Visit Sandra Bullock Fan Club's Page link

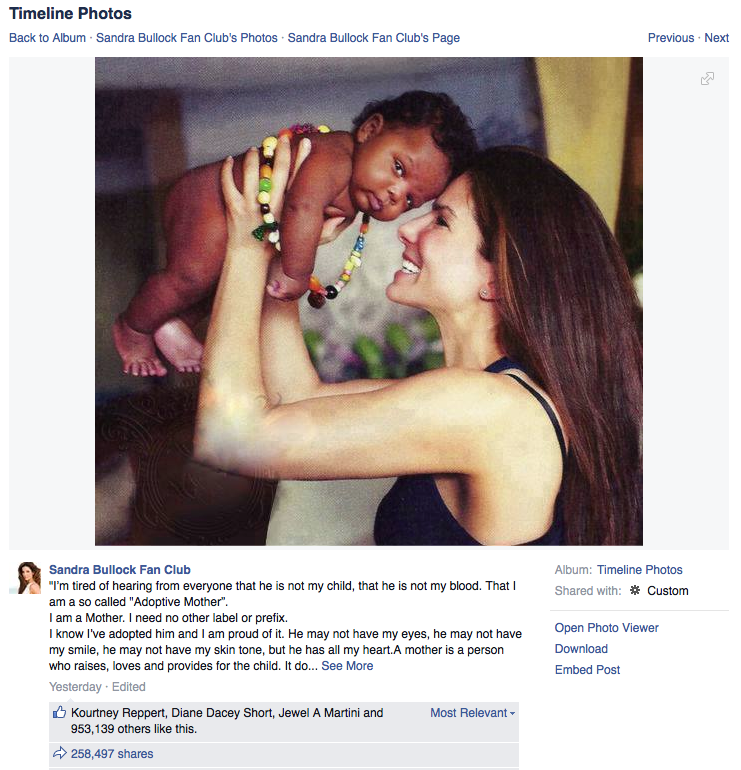[x=374, y=38]
